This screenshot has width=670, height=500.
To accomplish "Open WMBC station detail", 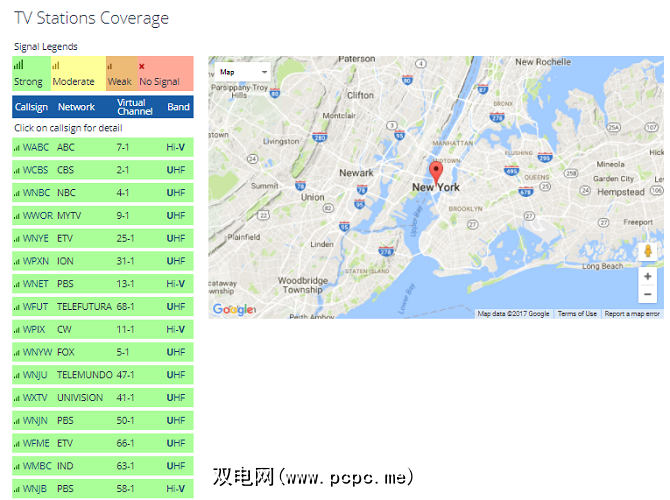I will (37, 466).
